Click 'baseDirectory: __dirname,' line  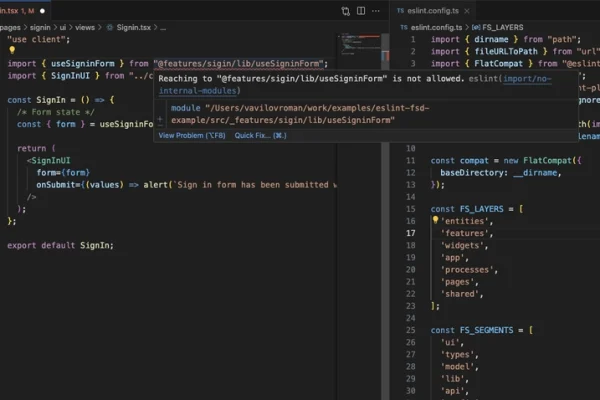coord(501,173)
